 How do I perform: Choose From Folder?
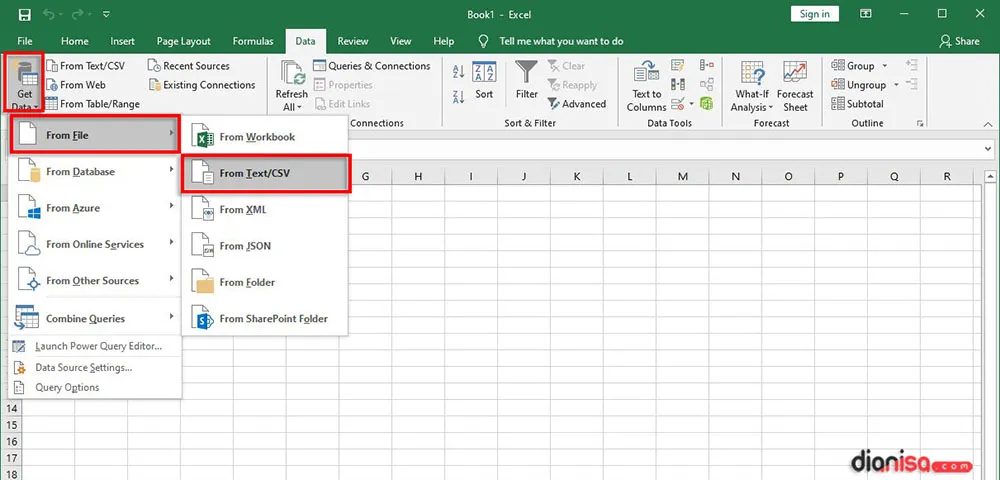[265, 282]
